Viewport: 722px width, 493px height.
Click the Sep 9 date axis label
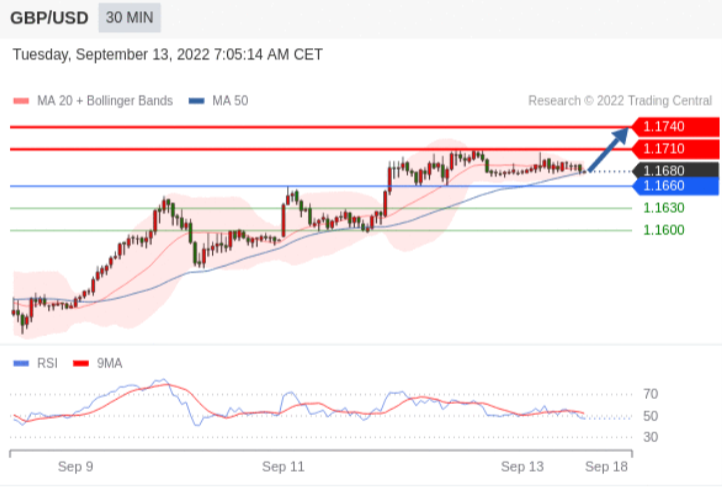click(x=76, y=467)
